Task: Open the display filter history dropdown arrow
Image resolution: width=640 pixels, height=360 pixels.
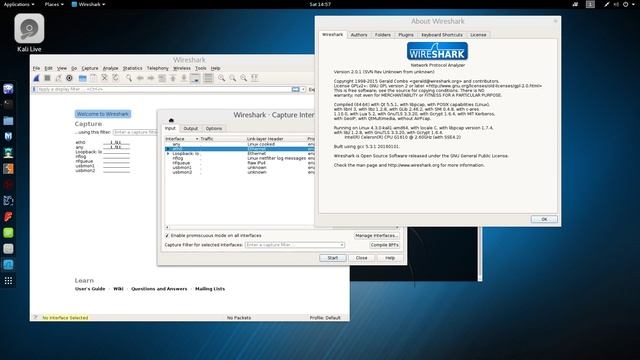Action: 303,89
